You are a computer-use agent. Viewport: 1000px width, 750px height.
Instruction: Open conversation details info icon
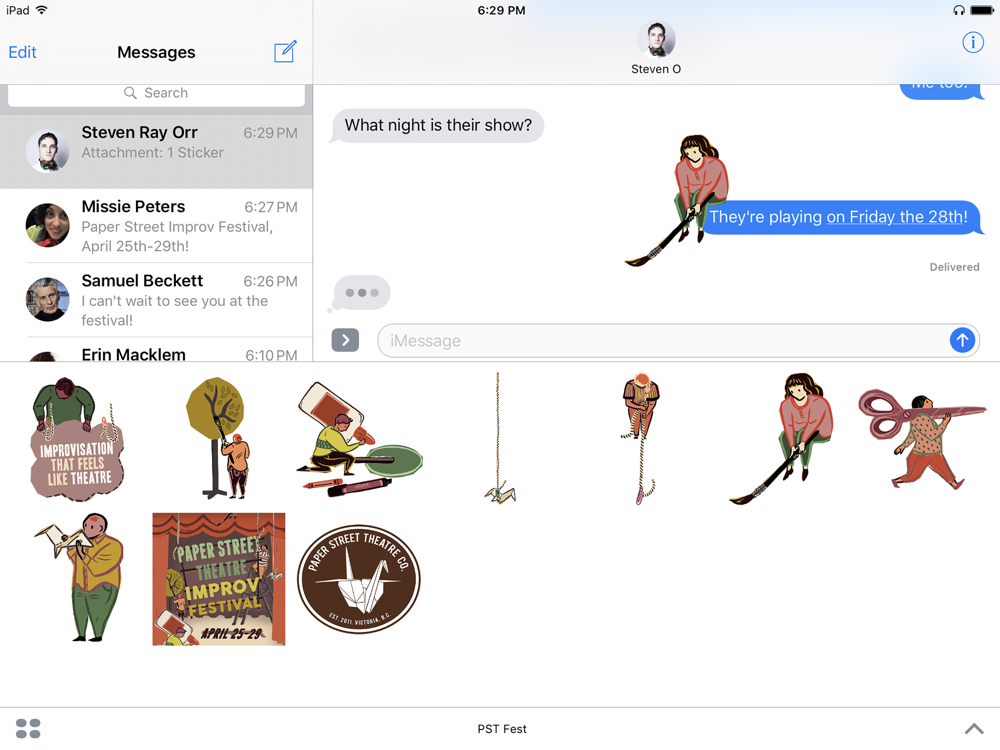(973, 43)
